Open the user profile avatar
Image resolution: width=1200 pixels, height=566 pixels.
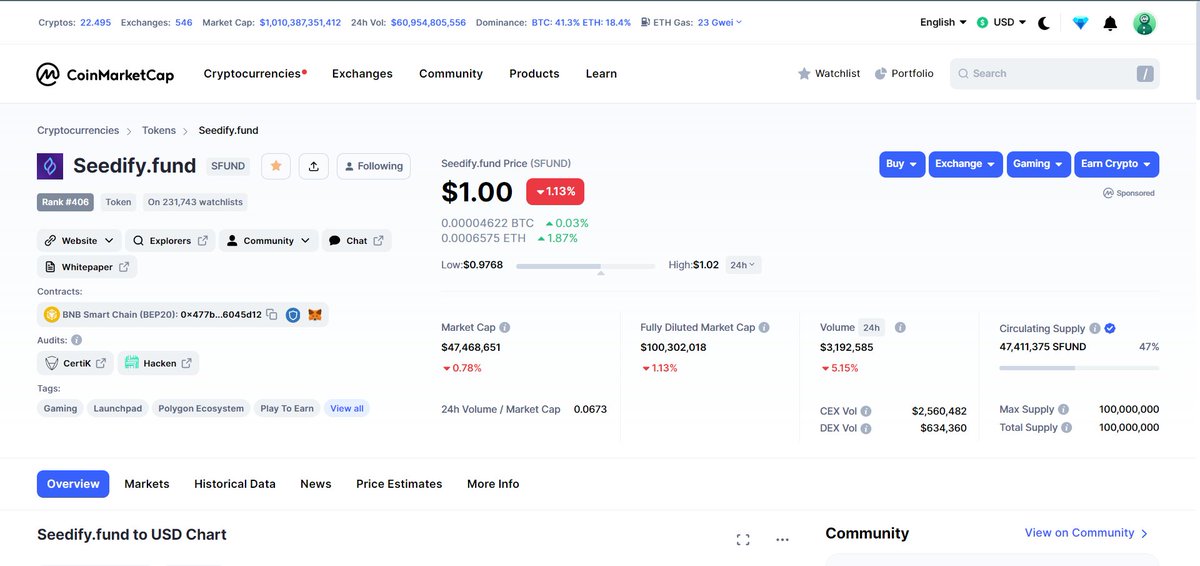coord(1144,23)
